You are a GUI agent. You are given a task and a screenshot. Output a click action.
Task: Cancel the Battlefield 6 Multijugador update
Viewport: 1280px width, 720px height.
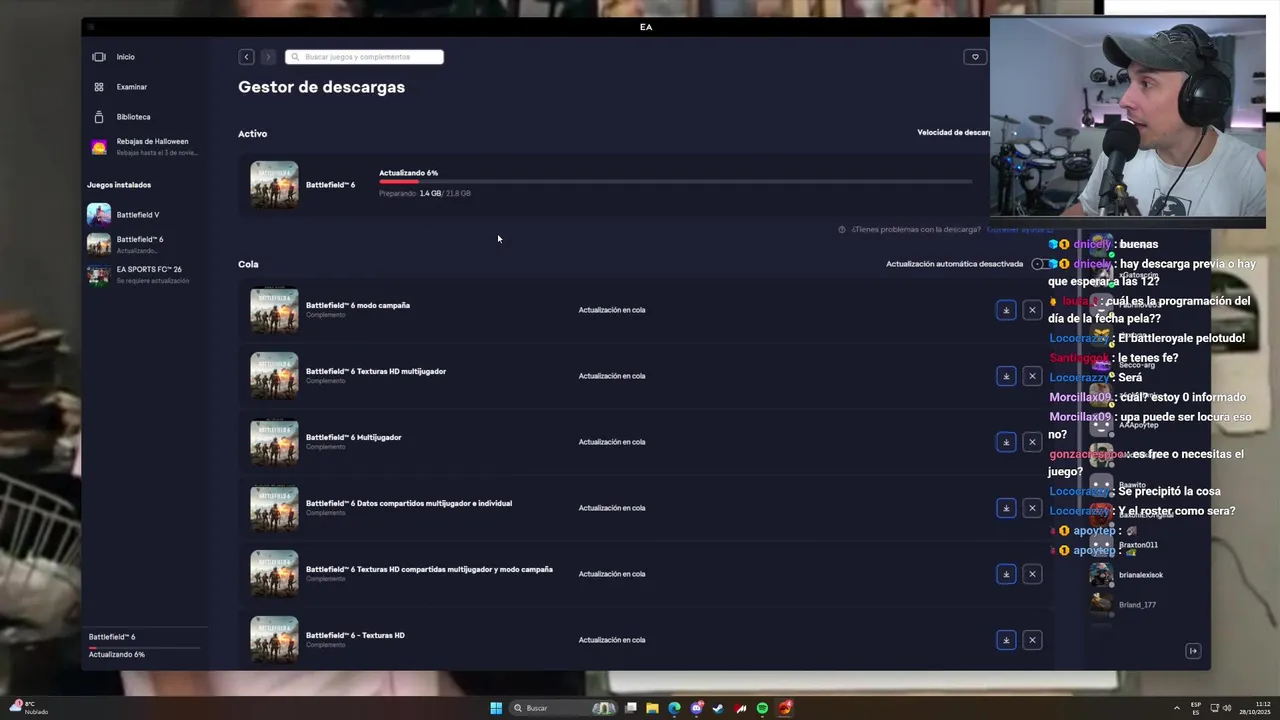1032,442
